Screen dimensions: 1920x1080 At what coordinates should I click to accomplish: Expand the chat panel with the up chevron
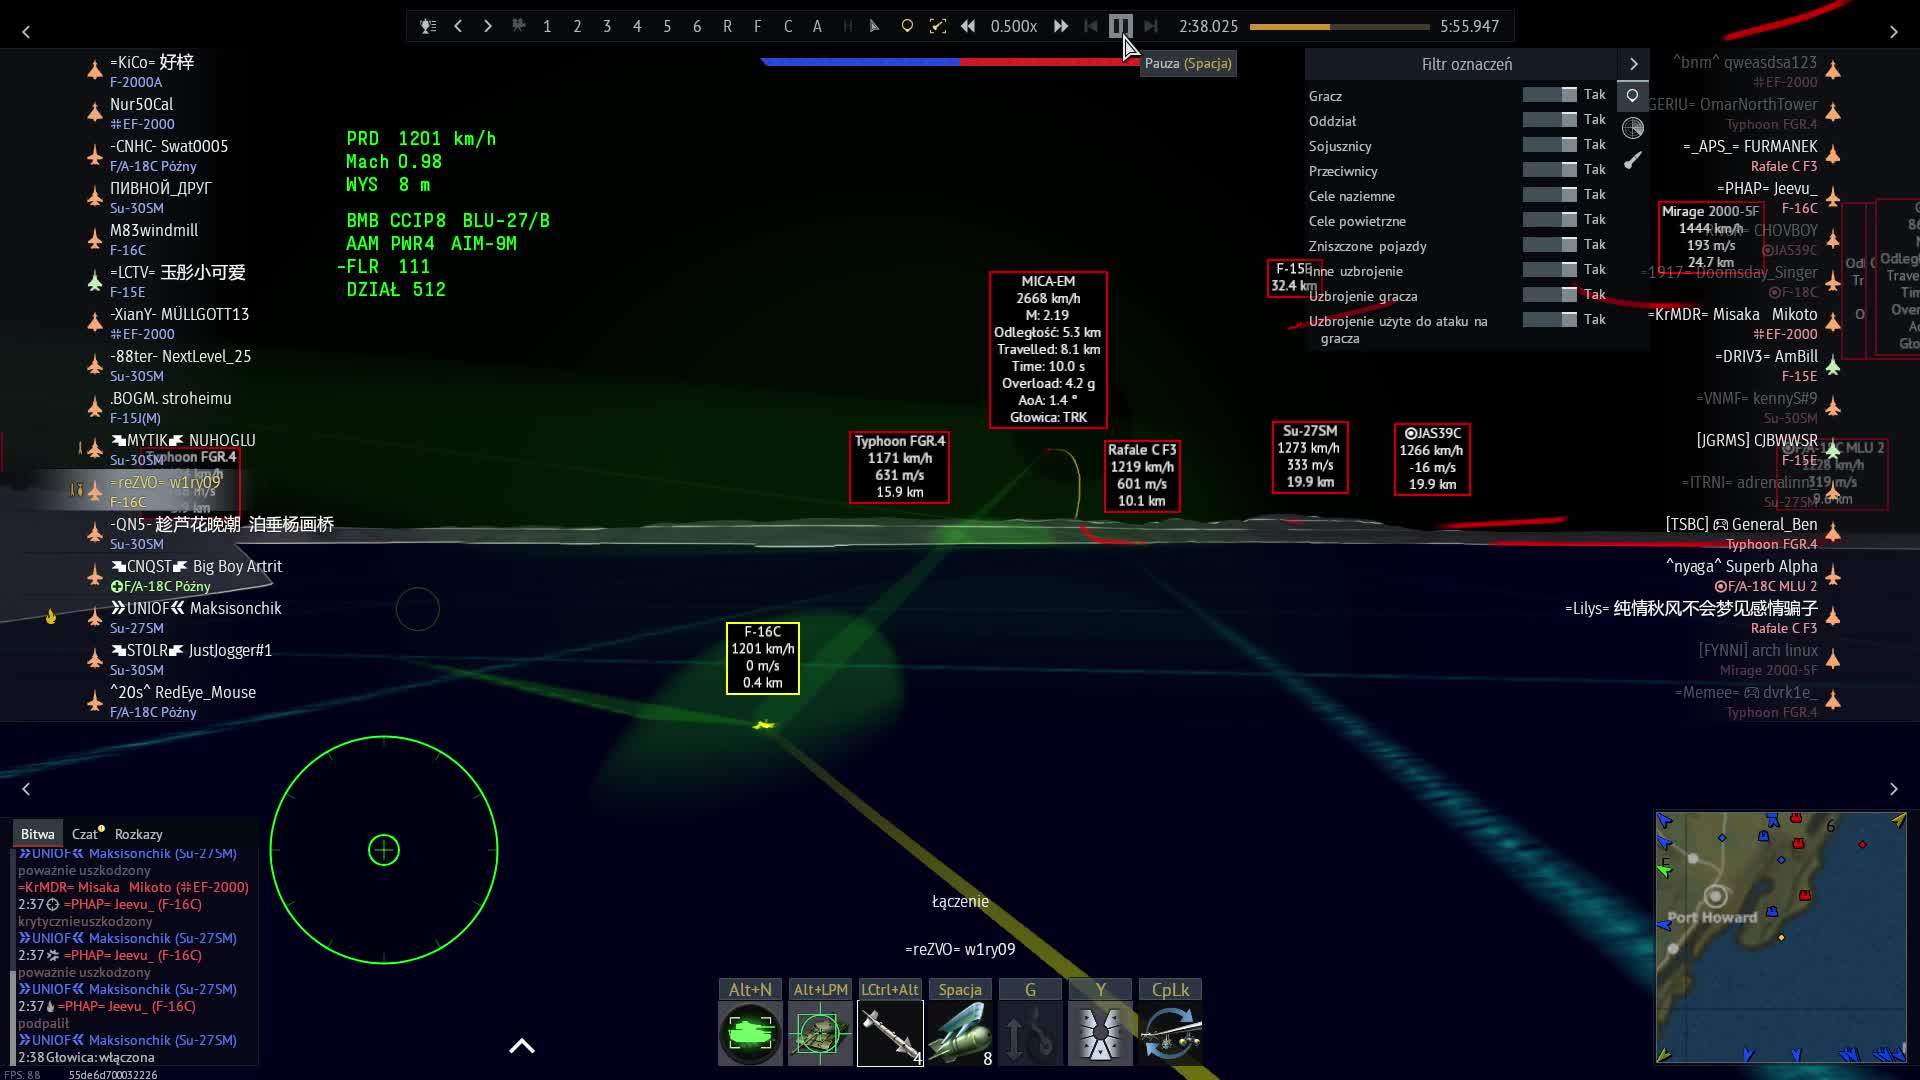click(x=522, y=1046)
